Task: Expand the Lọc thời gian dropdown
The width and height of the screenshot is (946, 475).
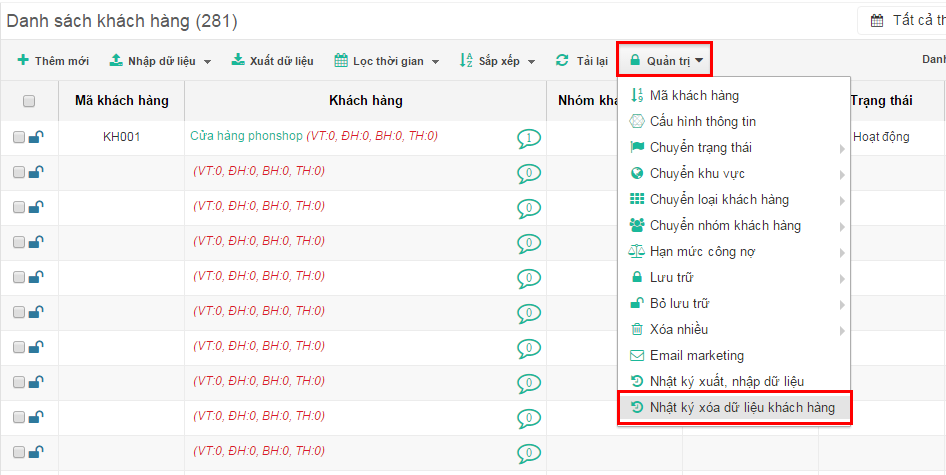Action: (x=387, y=61)
